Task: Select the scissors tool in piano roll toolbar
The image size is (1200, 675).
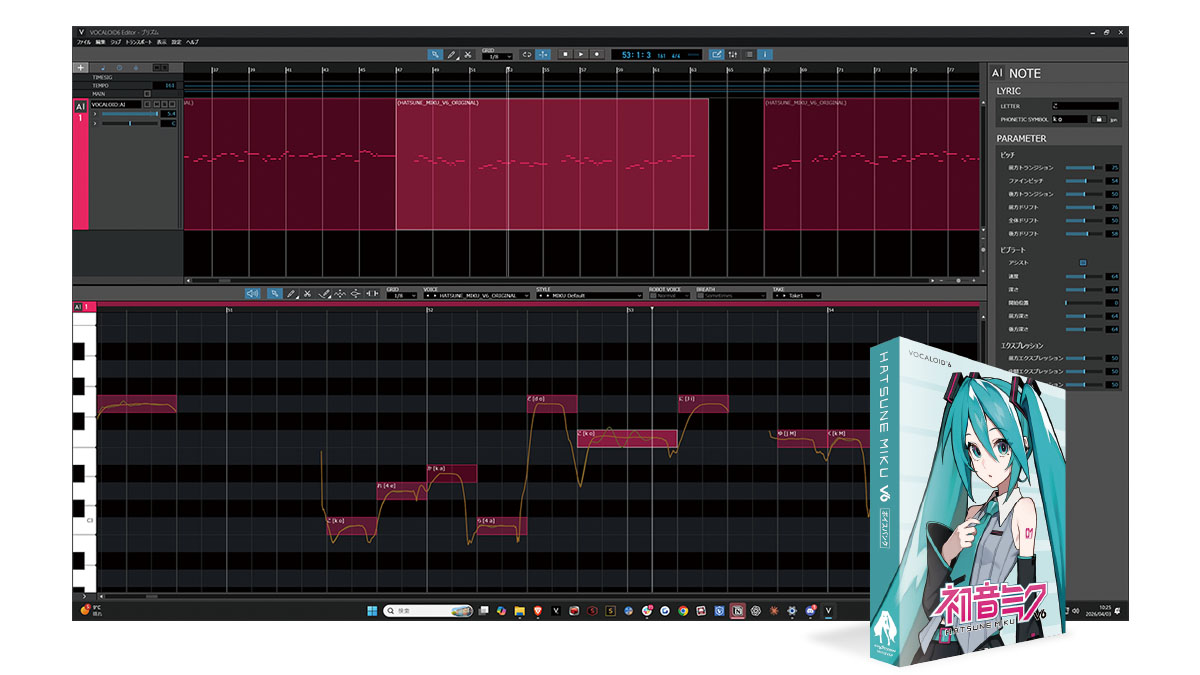Action: (307, 294)
